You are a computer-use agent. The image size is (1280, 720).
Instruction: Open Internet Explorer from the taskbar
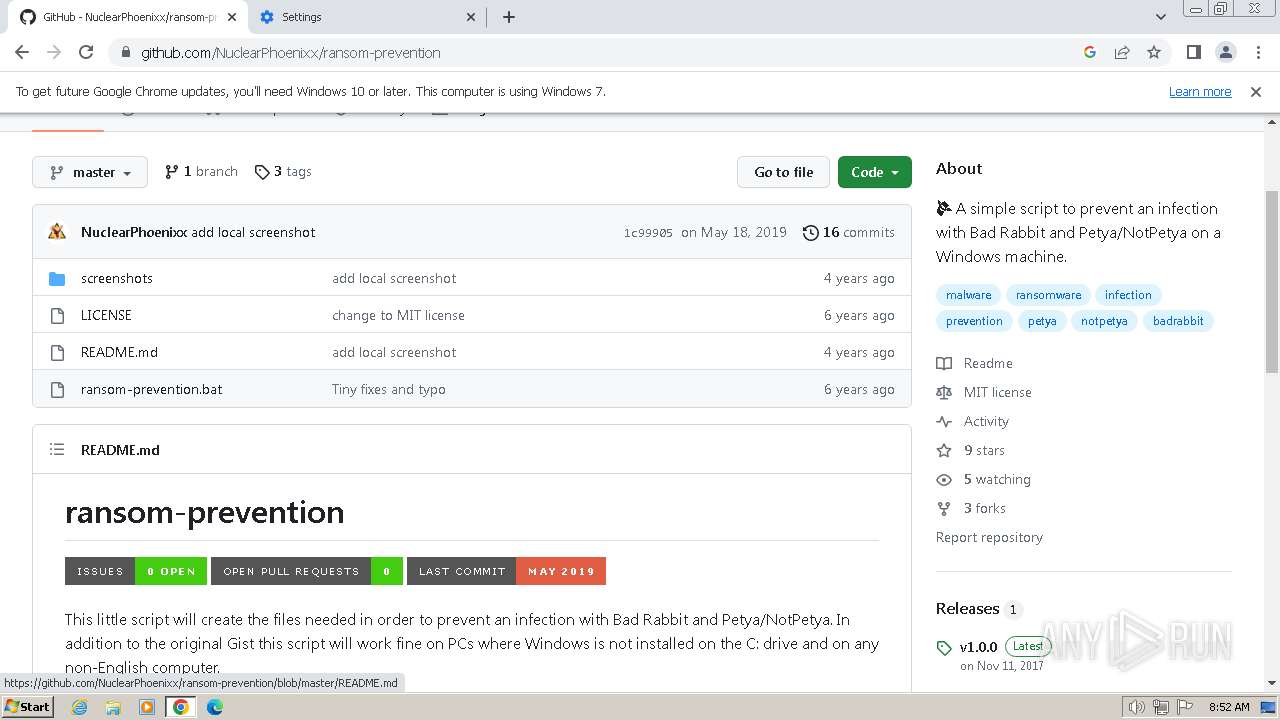click(x=80, y=707)
